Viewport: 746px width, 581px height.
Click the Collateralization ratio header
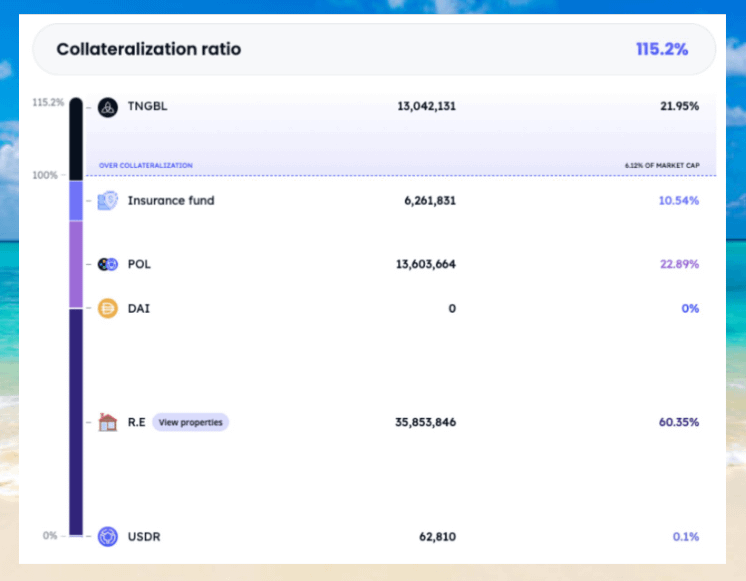(148, 49)
